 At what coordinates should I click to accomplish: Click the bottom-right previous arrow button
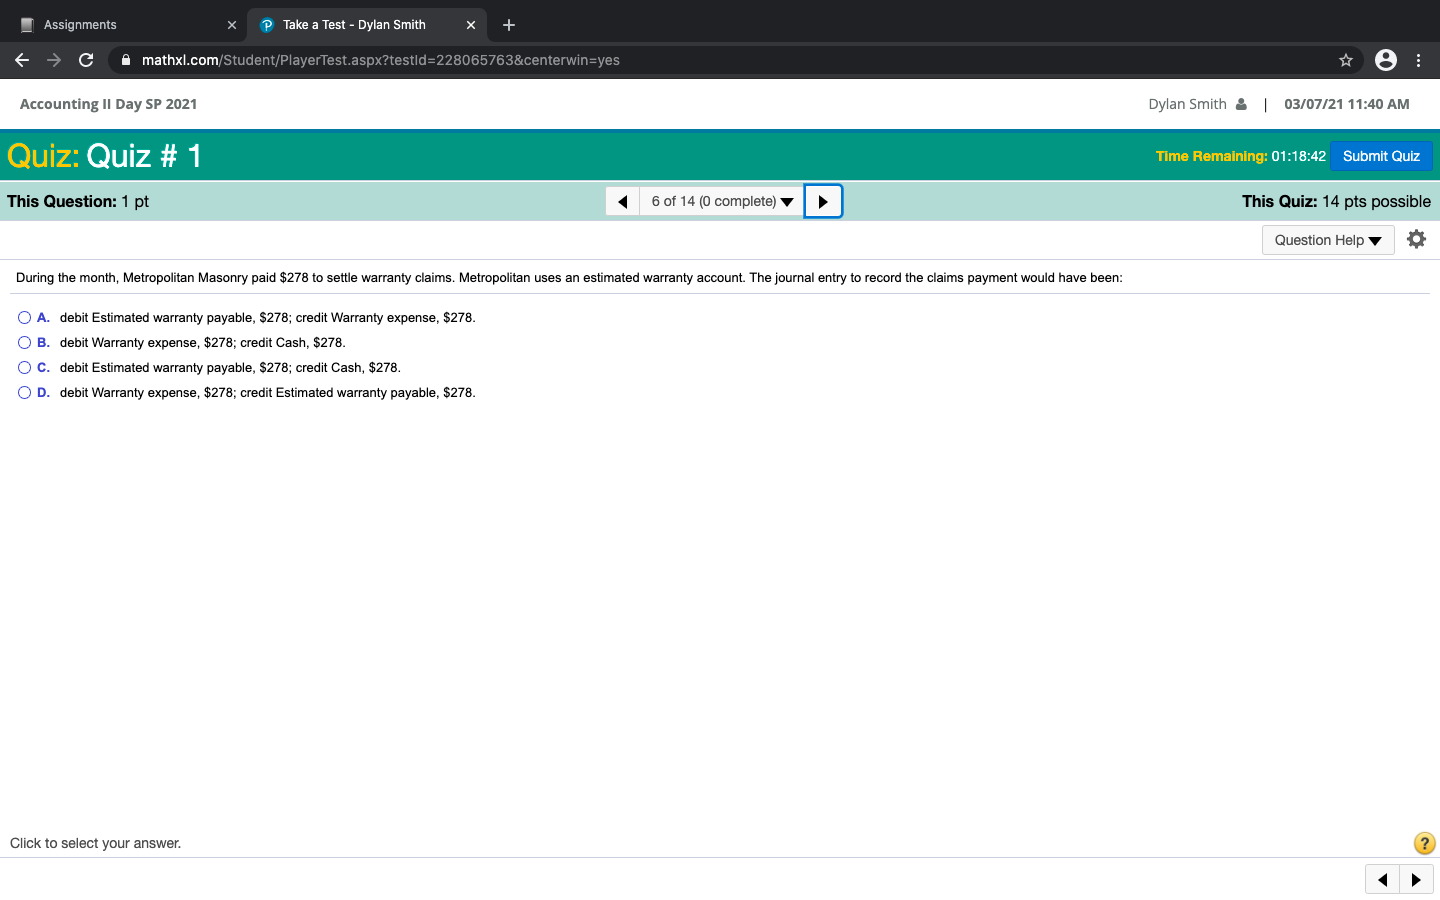pos(1382,880)
